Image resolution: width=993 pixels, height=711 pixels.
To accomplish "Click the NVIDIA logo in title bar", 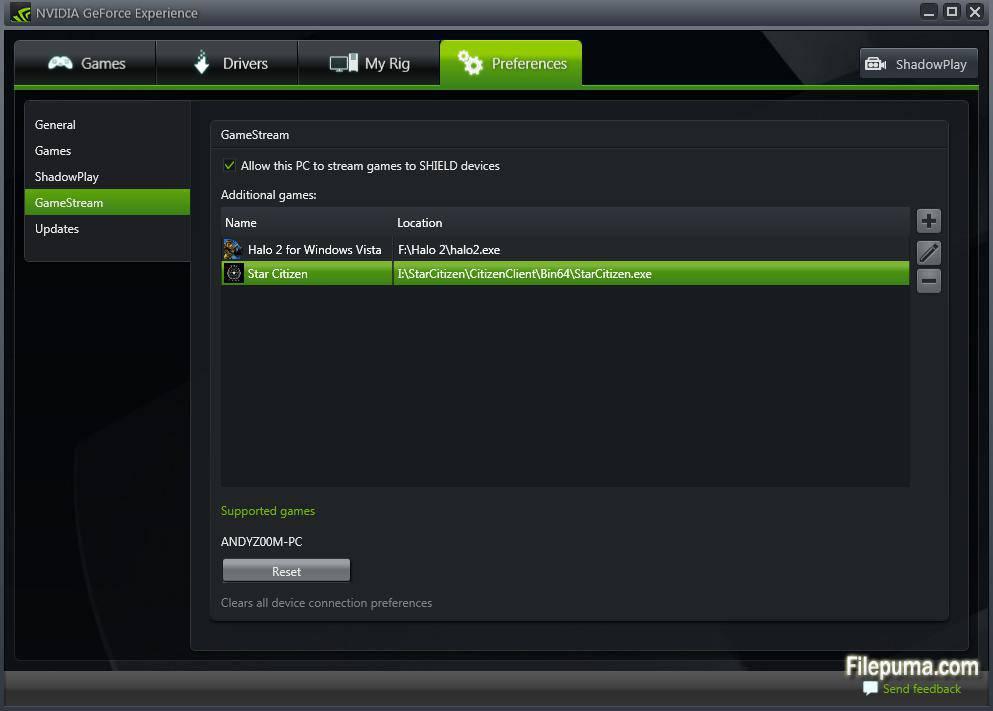I will coord(20,13).
